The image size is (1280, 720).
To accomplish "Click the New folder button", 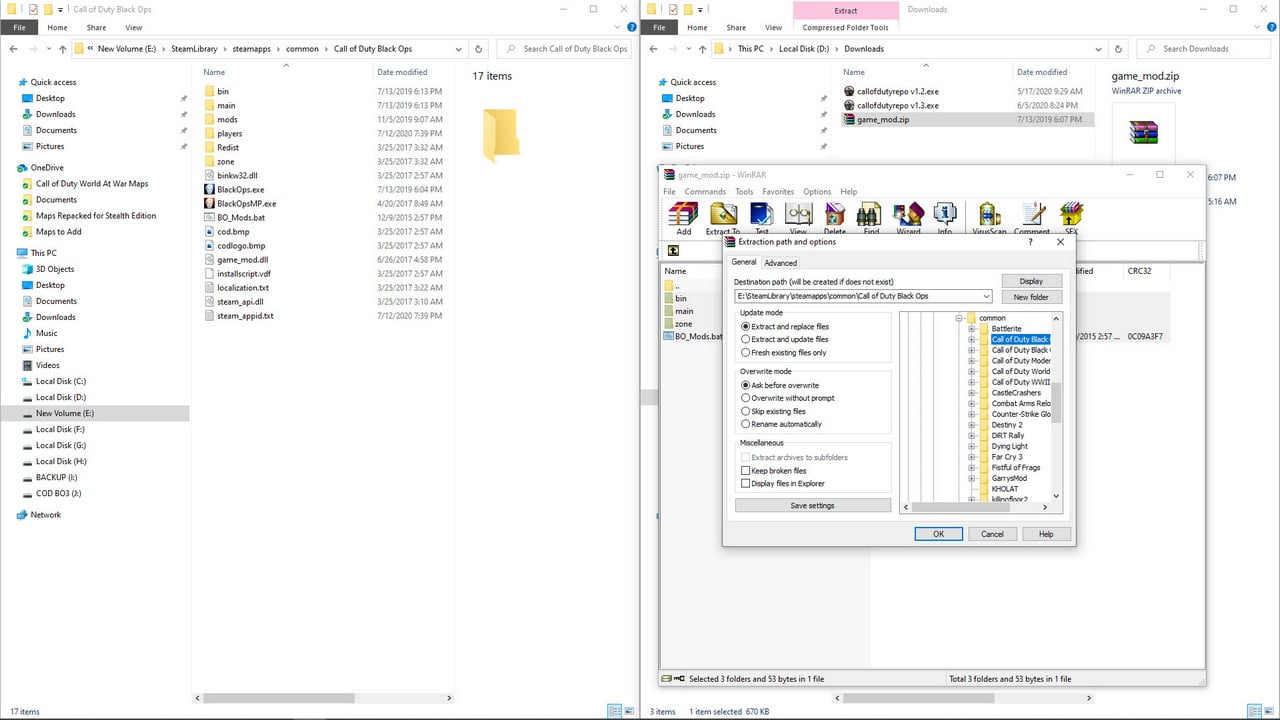I will 1031,297.
